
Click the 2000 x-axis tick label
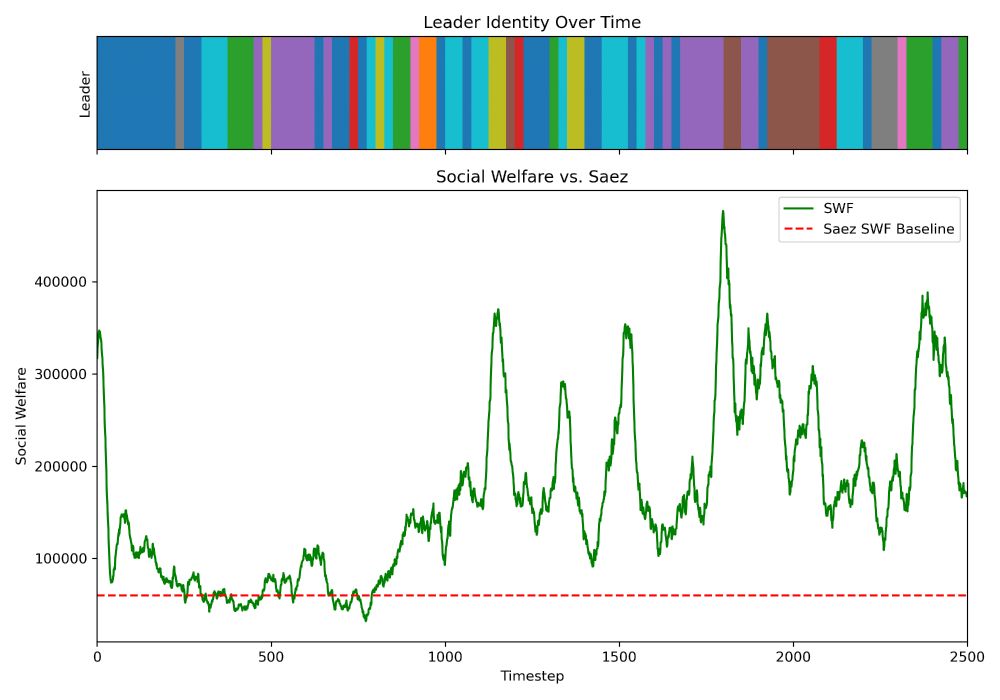(x=793, y=657)
